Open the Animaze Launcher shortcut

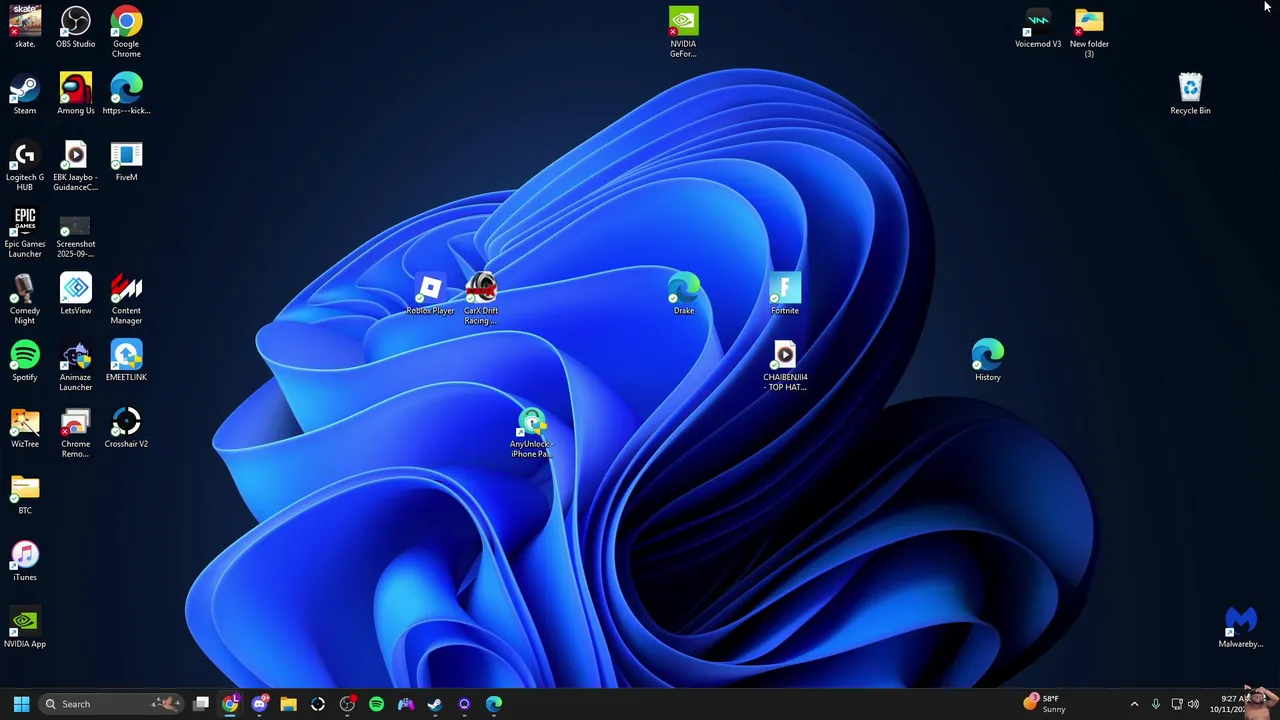tap(76, 367)
